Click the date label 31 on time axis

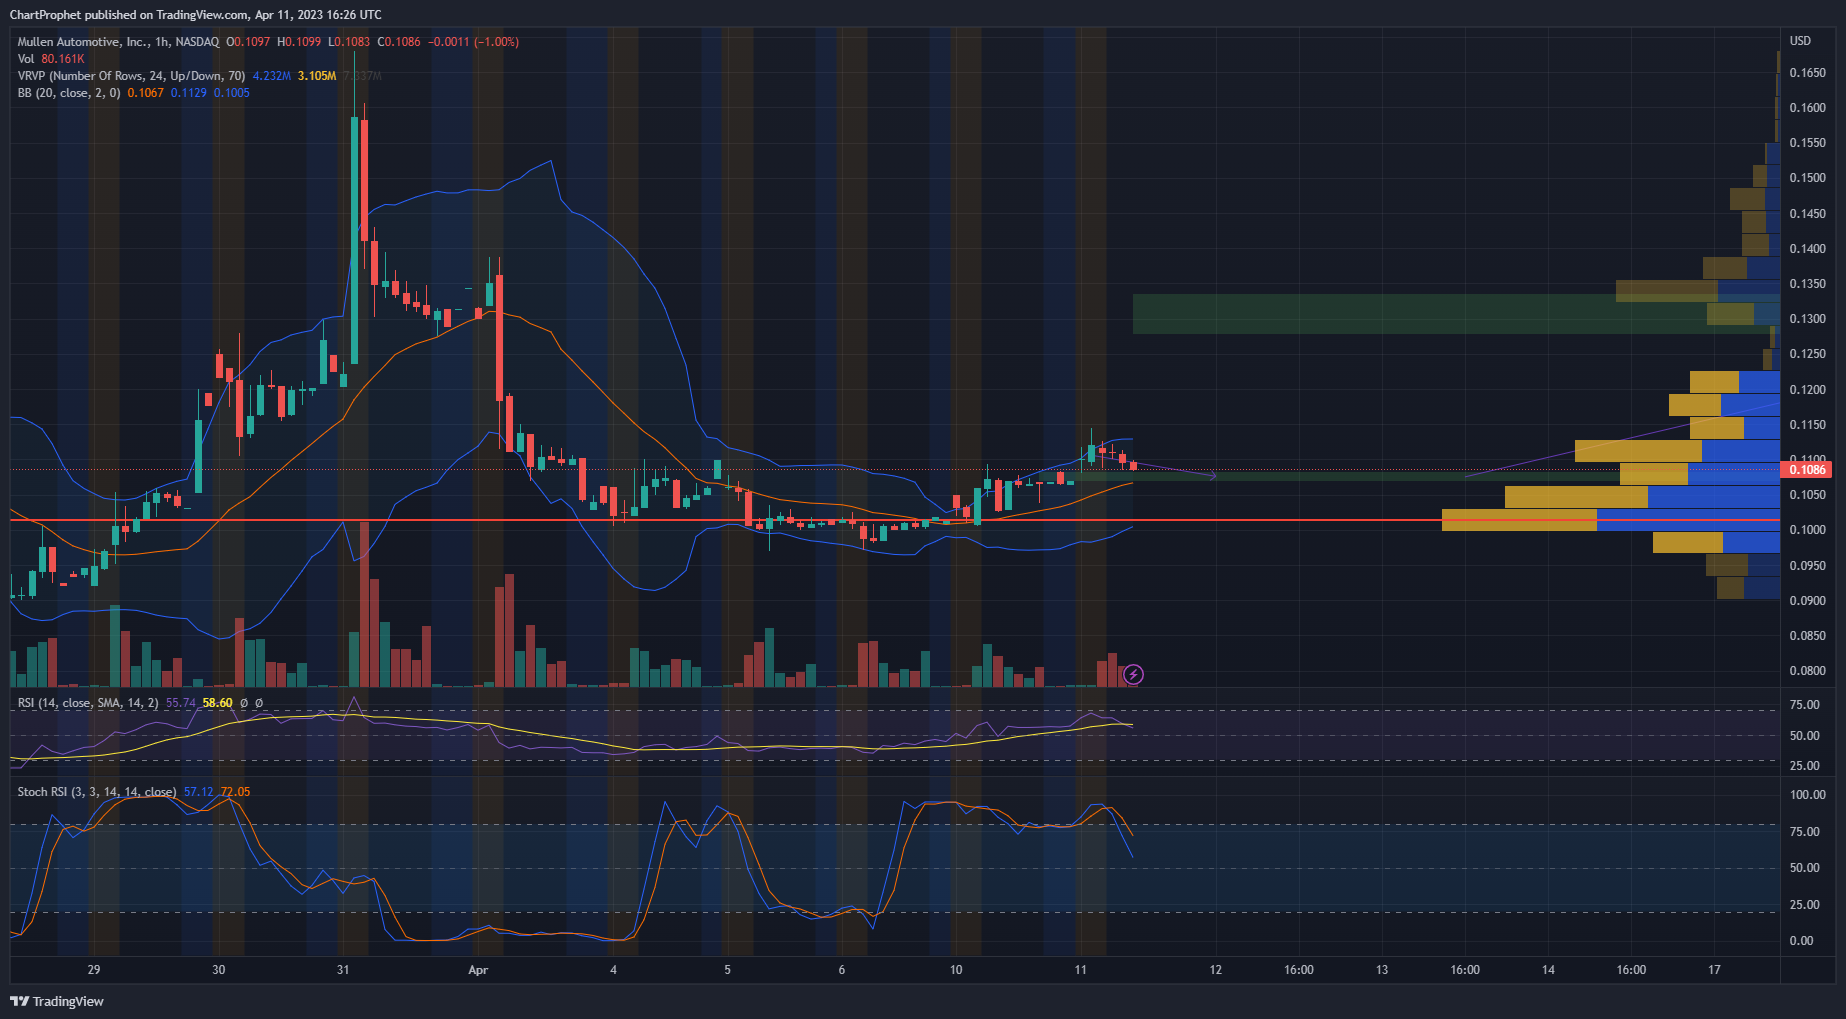pyautogui.click(x=343, y=970)
